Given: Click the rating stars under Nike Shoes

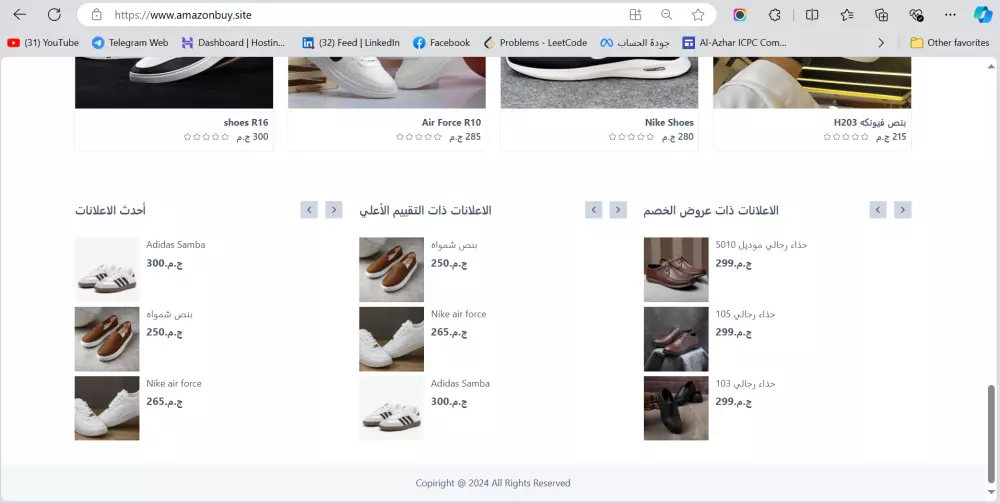Looking at the screenshot, I should tap(631, 136).
